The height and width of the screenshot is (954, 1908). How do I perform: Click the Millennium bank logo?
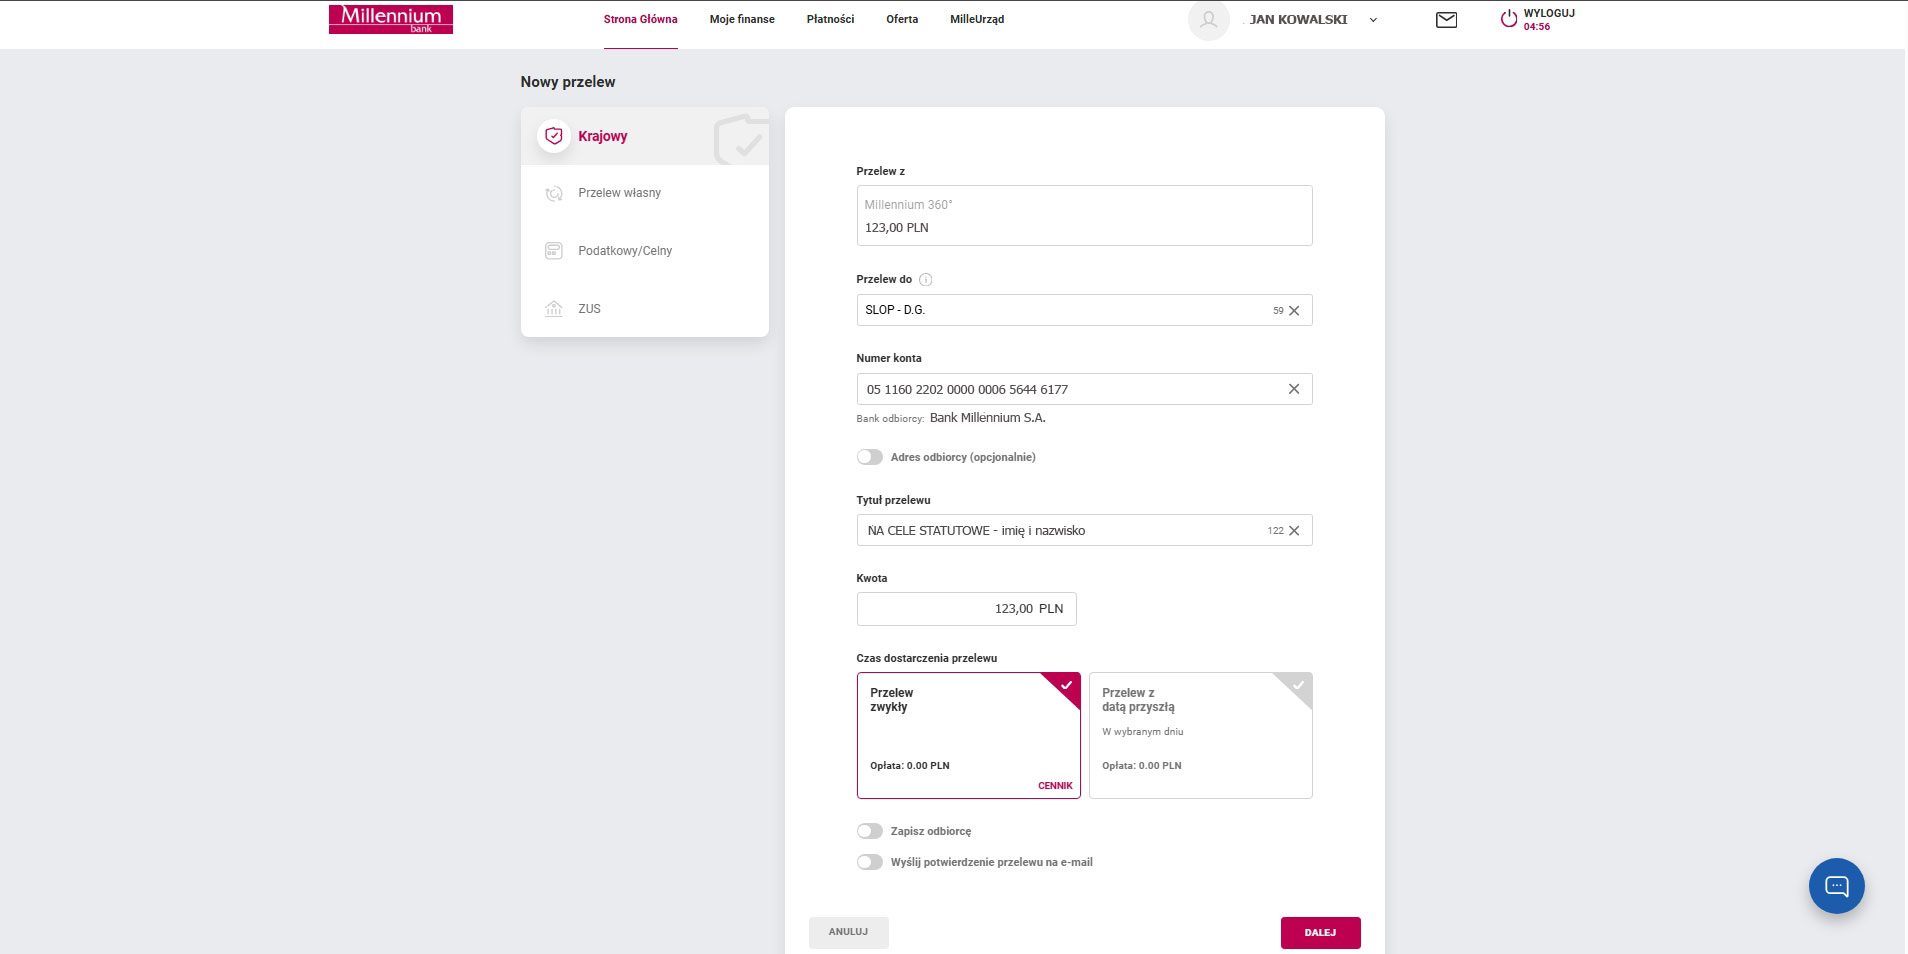point(391,19)
